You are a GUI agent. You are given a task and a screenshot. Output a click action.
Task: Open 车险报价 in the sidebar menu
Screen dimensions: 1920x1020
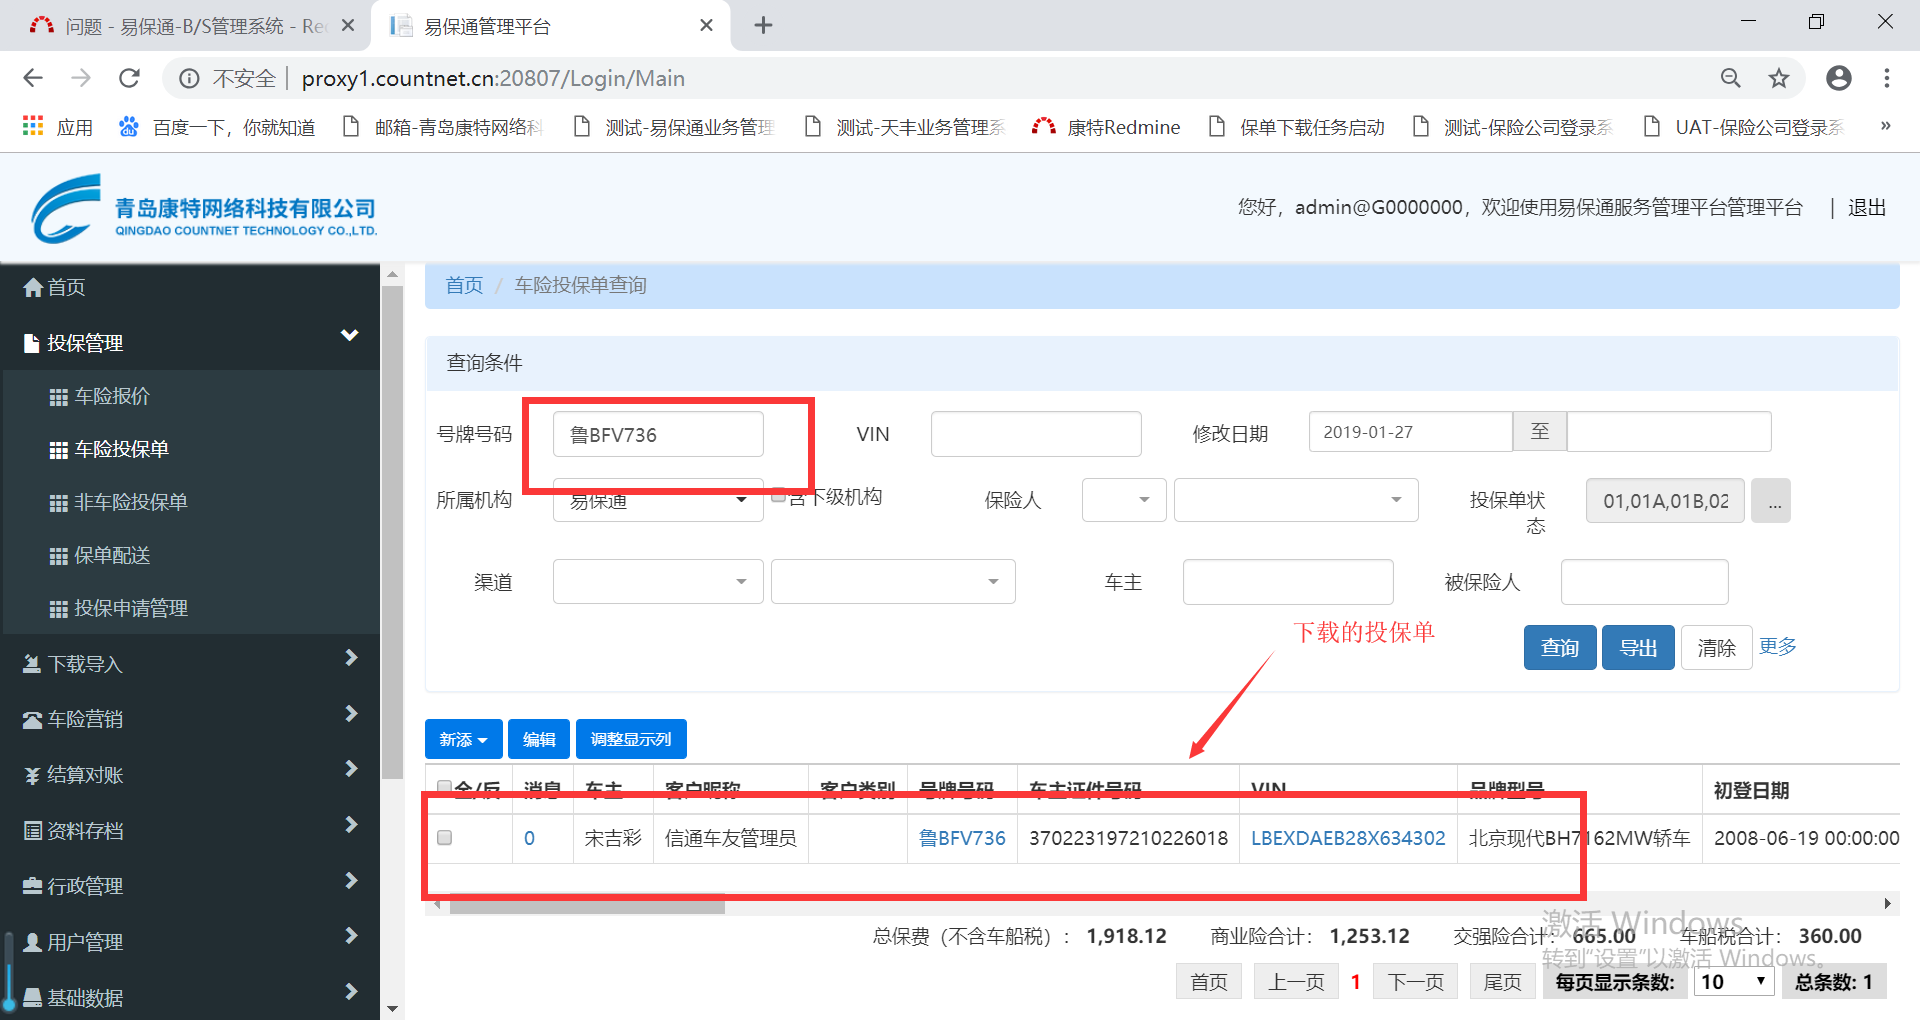[x=112, y=396]
